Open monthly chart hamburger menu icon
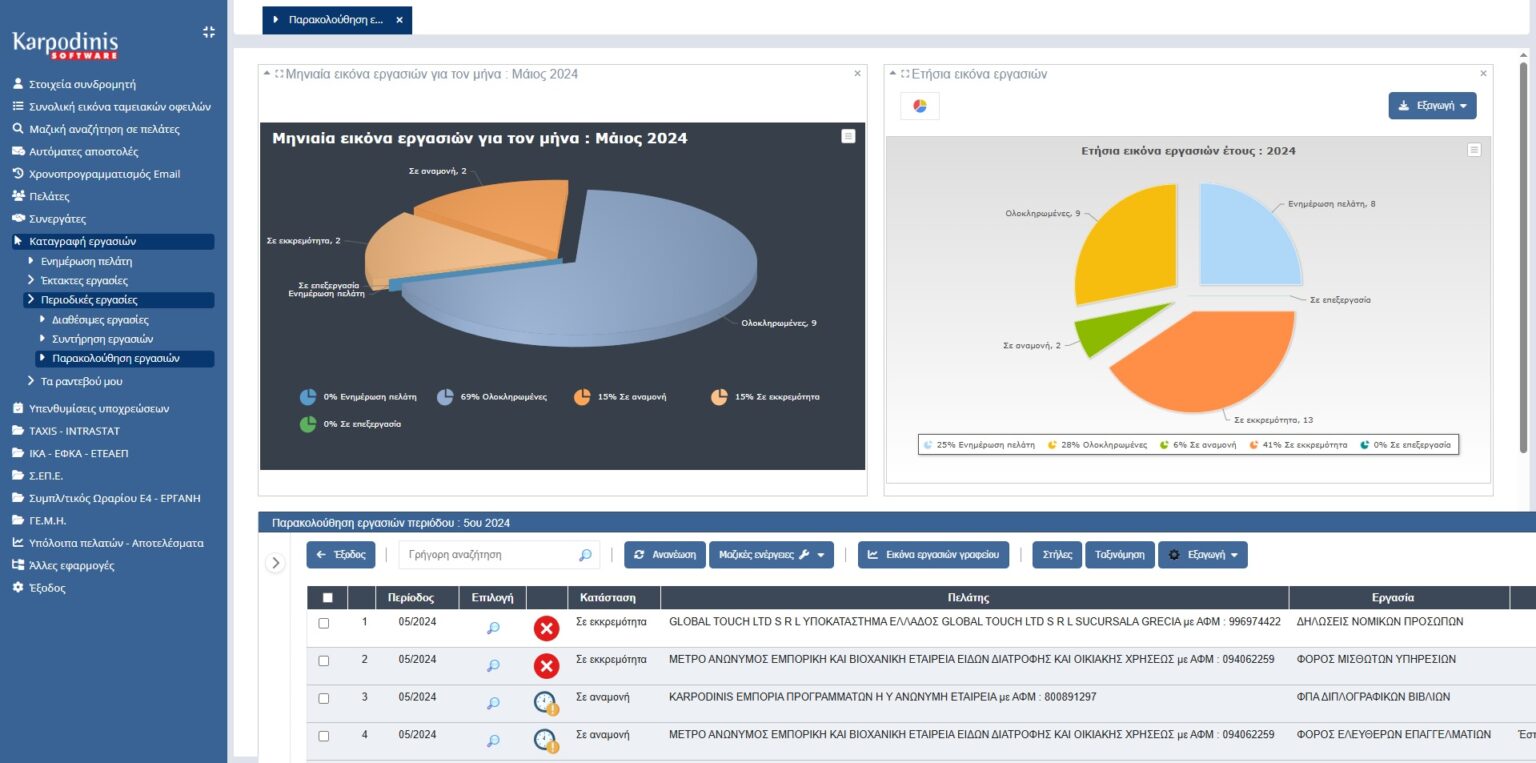 (x=848, y=136)
